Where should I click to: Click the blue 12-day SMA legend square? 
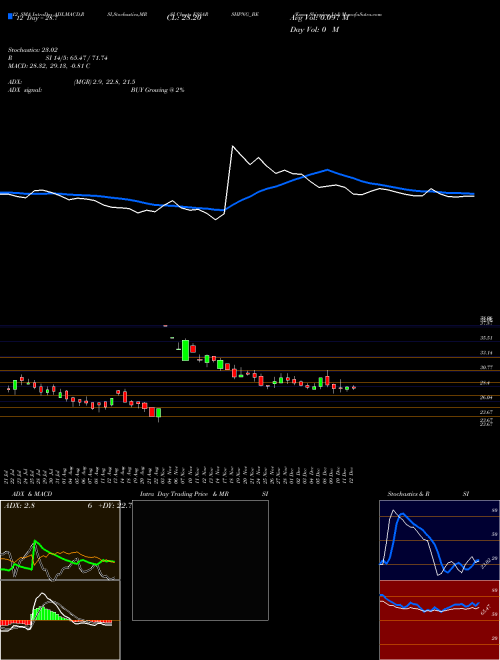[10, 16]
